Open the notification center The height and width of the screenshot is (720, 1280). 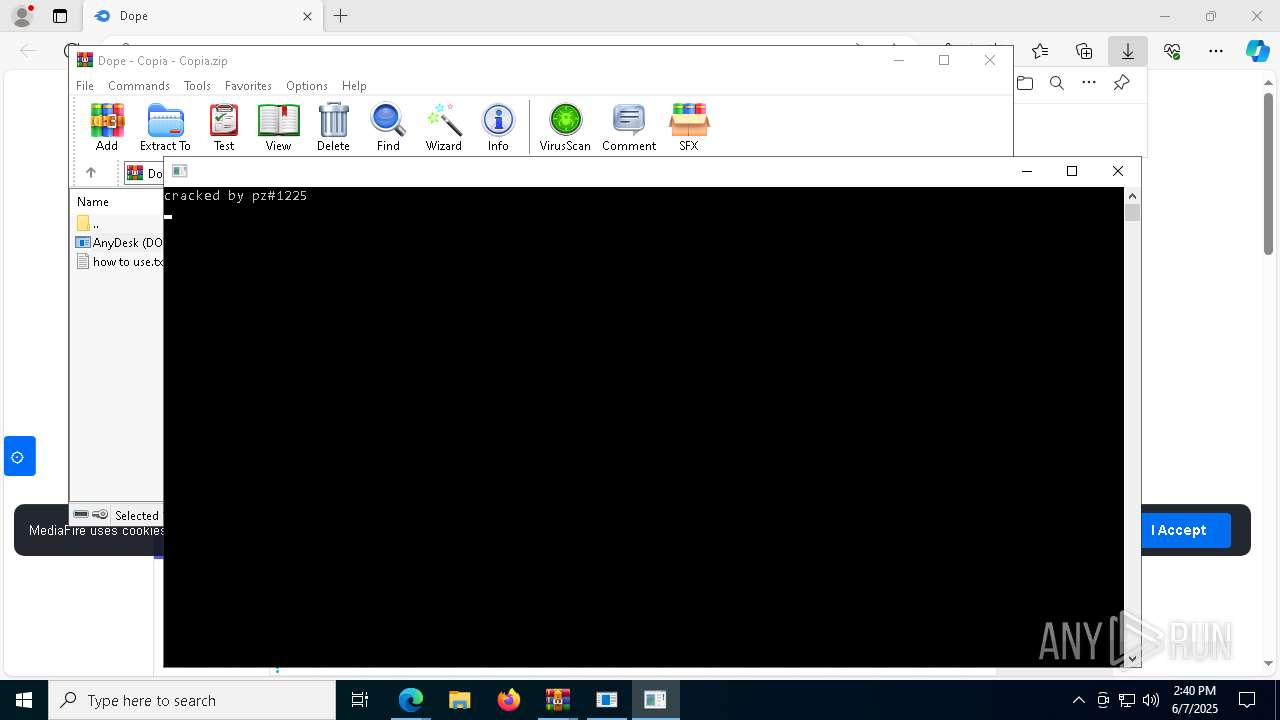click(1247, 700)
